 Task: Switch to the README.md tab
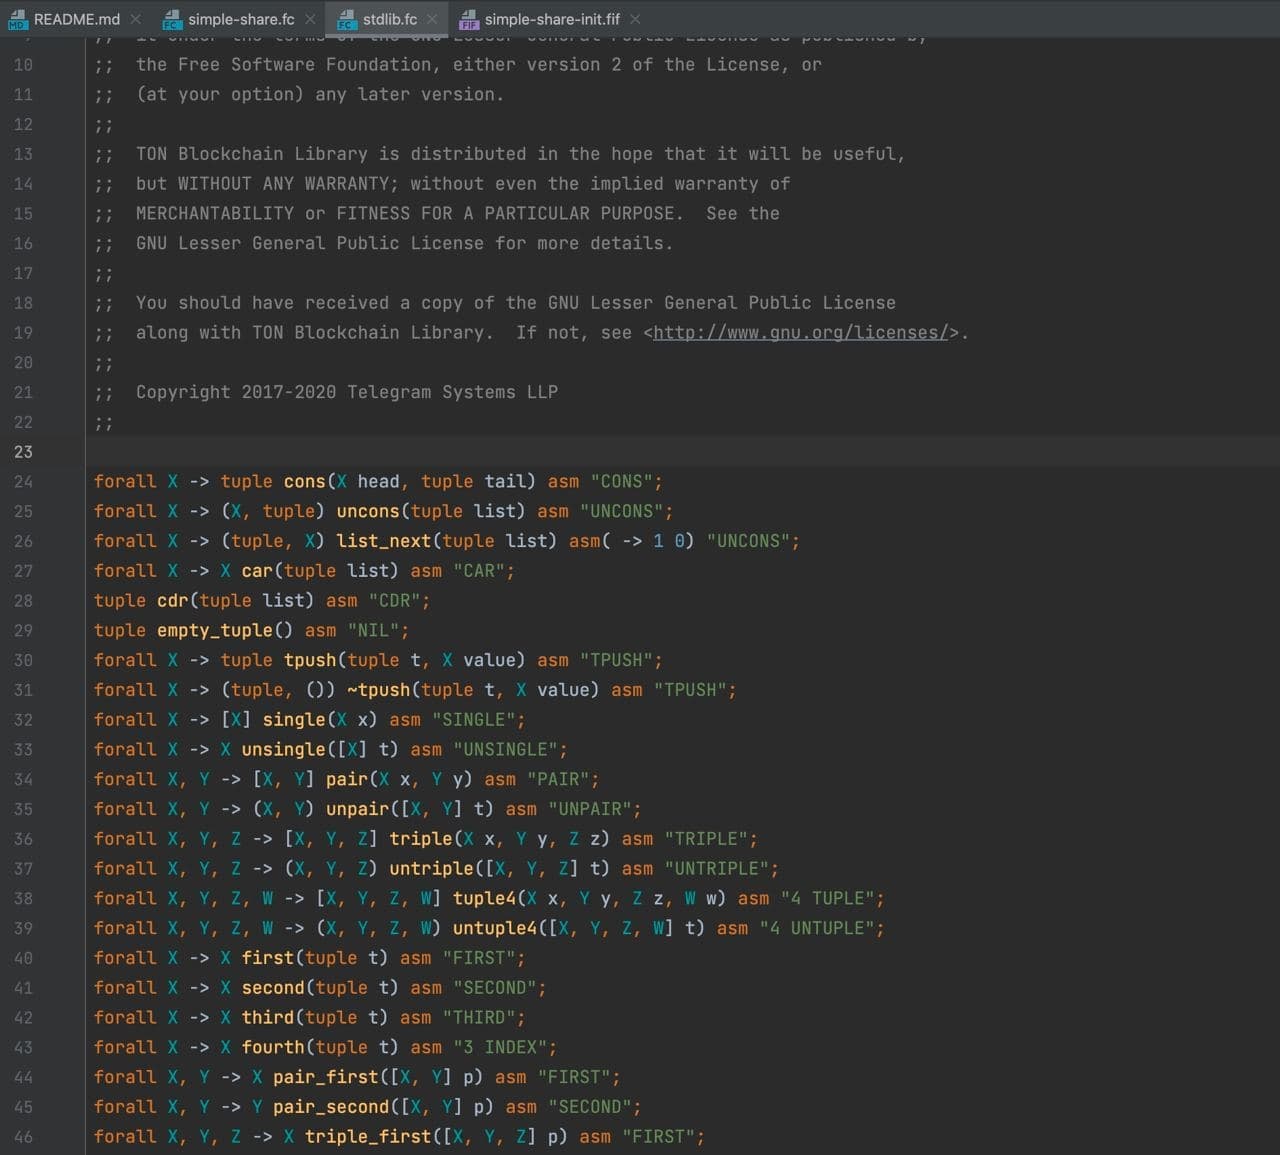77,19
